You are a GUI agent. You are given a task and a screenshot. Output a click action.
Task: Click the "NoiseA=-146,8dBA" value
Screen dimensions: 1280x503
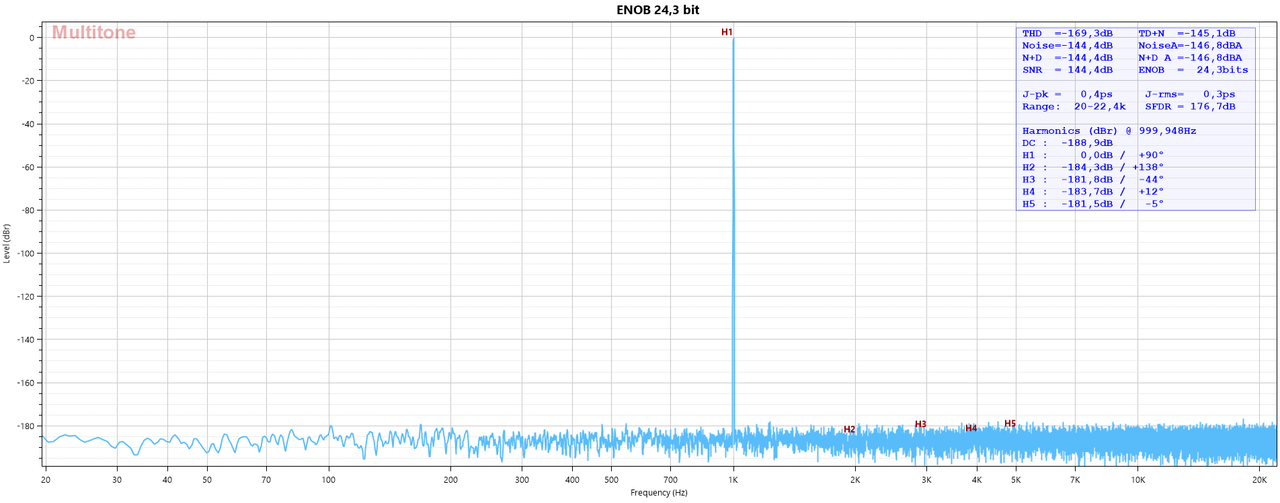click(x=1190, y=46)
